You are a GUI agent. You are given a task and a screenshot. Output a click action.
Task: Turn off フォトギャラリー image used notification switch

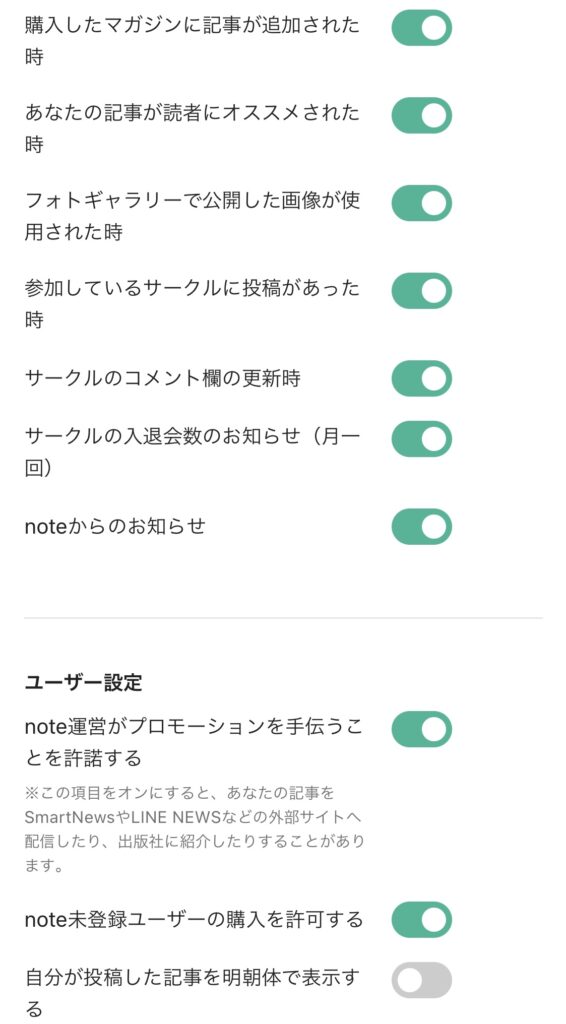[x=422, y=203]
